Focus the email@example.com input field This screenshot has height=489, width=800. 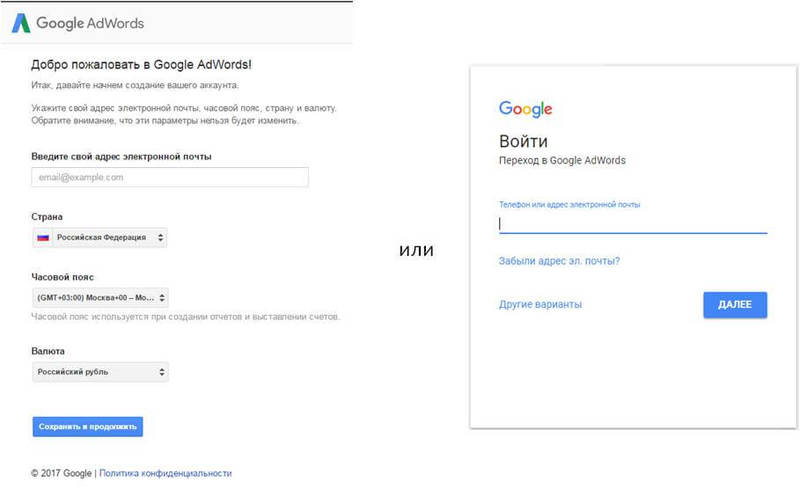click(170, 177)
